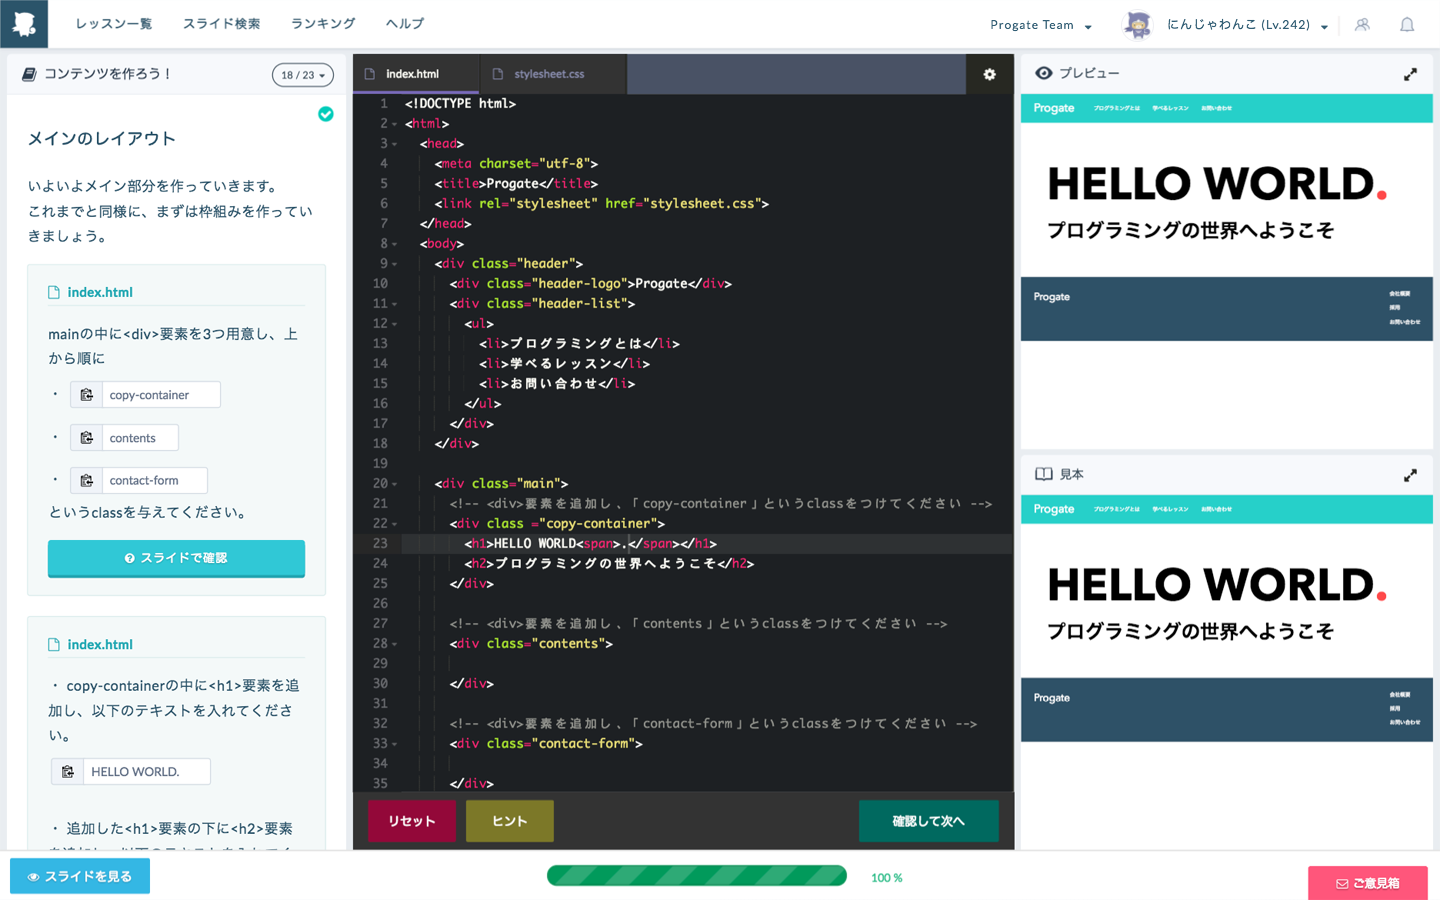Expand the プレビュー panel fullscreen
Viewport: 1440px width, 900px height.
(1410, 75)
